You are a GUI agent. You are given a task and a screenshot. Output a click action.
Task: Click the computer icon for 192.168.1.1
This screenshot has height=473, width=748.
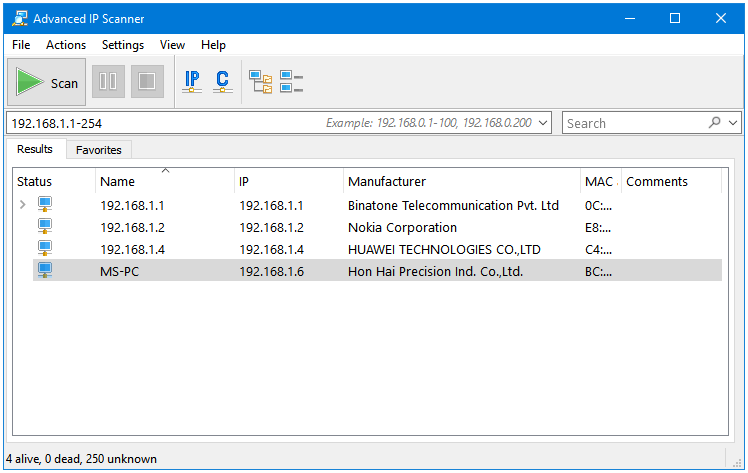tap(45, 205)
